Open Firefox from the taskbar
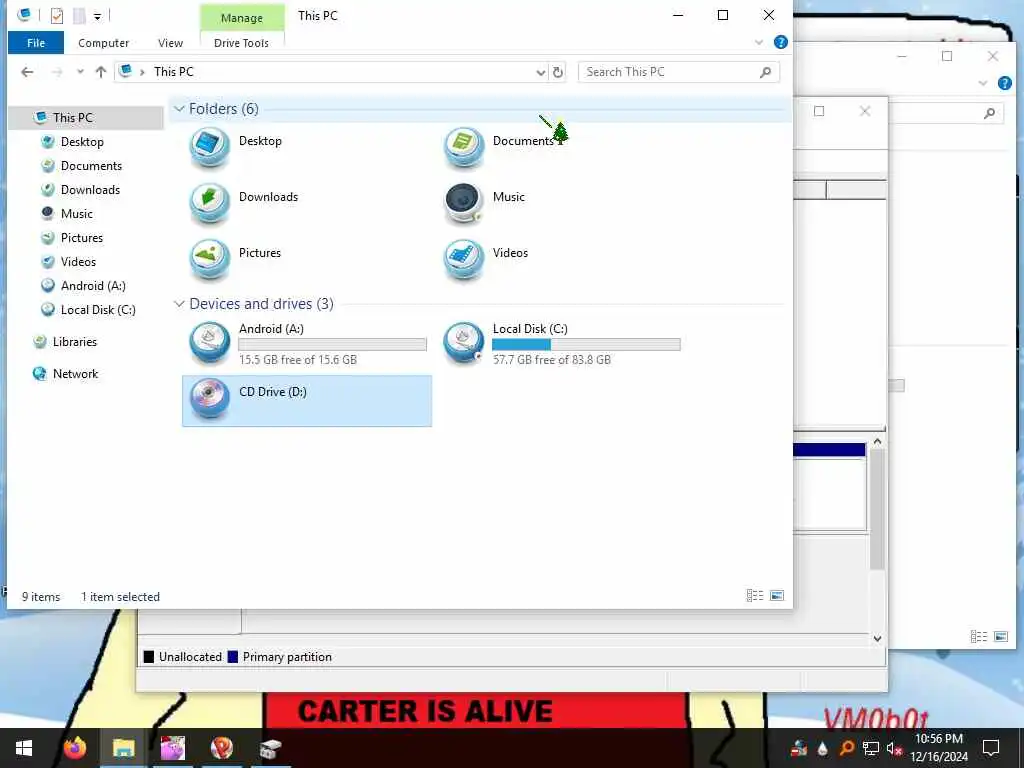Screen dimensions: 1024x768 click(75, 748)
